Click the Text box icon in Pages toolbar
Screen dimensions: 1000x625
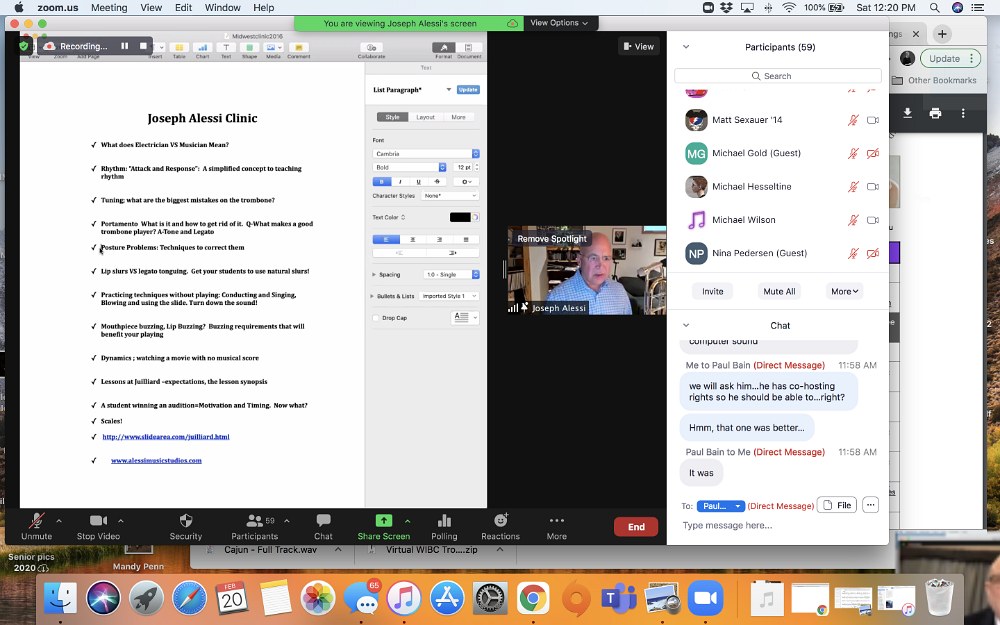[x=226, y=48]
